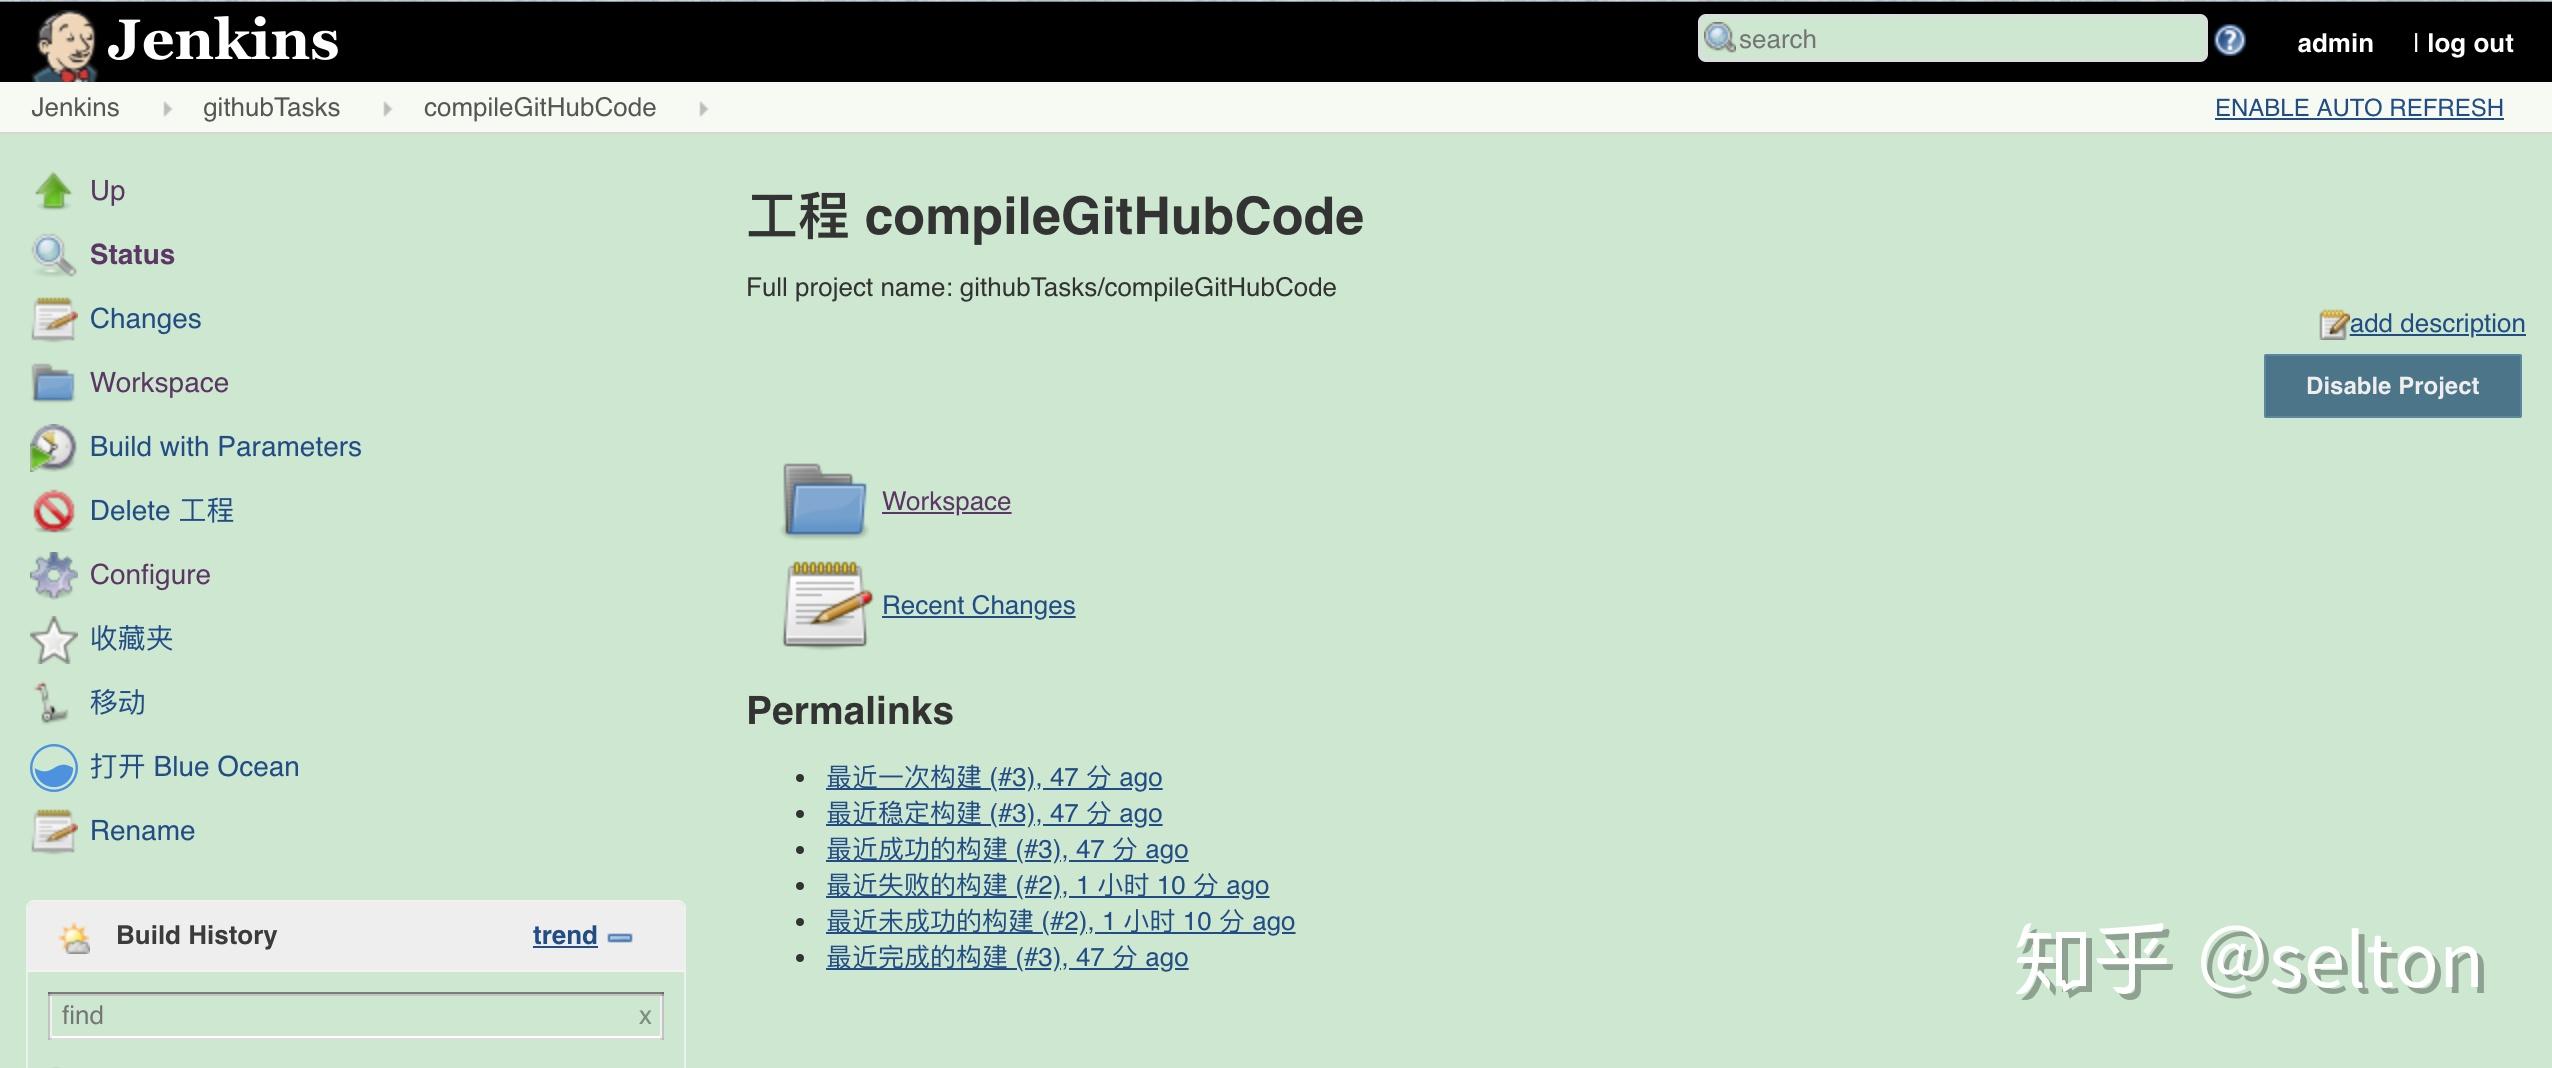The height and width of the screenshot is (1068, 2552).
Task: Click the Changes notepad icon in sidebar
Action: tap(53, 319)
